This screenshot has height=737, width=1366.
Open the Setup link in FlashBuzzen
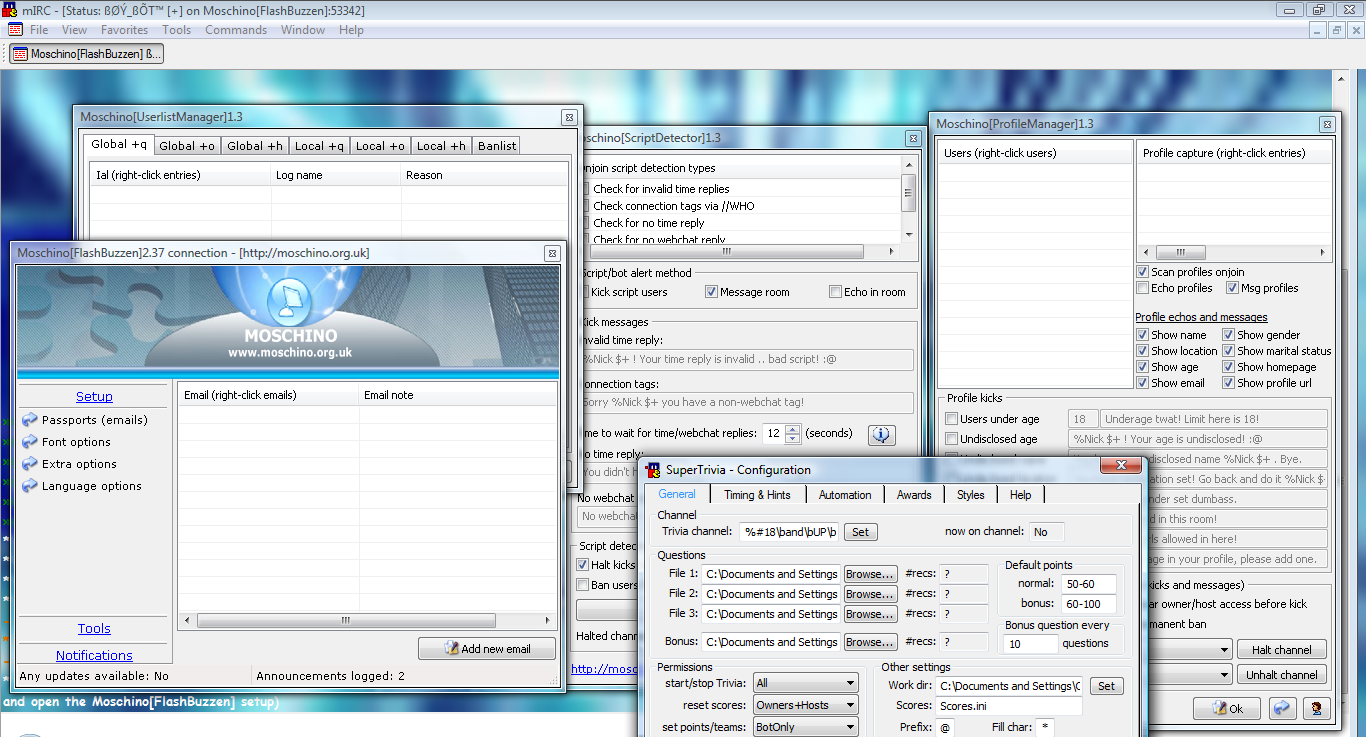point(94,397)
